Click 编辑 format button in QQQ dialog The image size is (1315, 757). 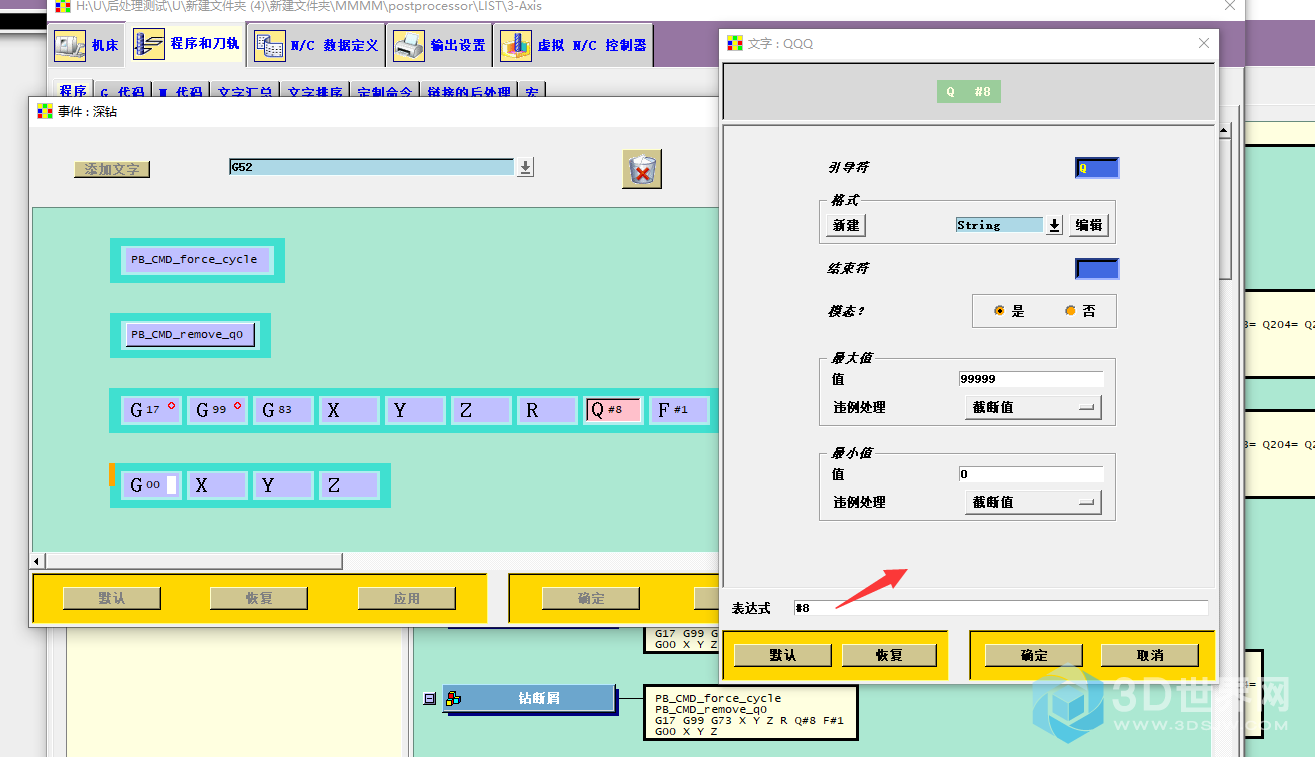pos(1089,225)
